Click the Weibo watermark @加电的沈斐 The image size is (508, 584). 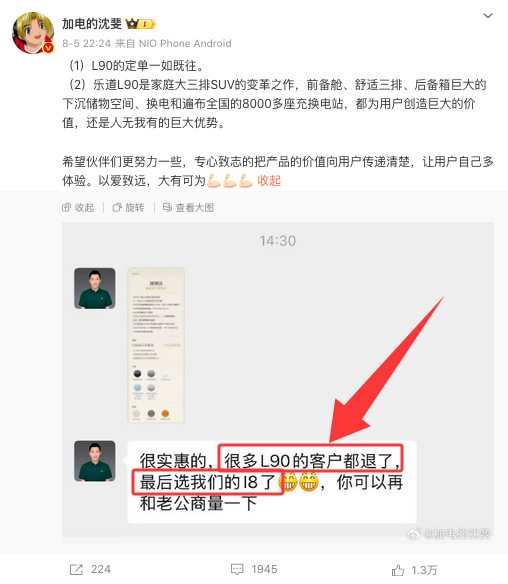click(448, 534)
